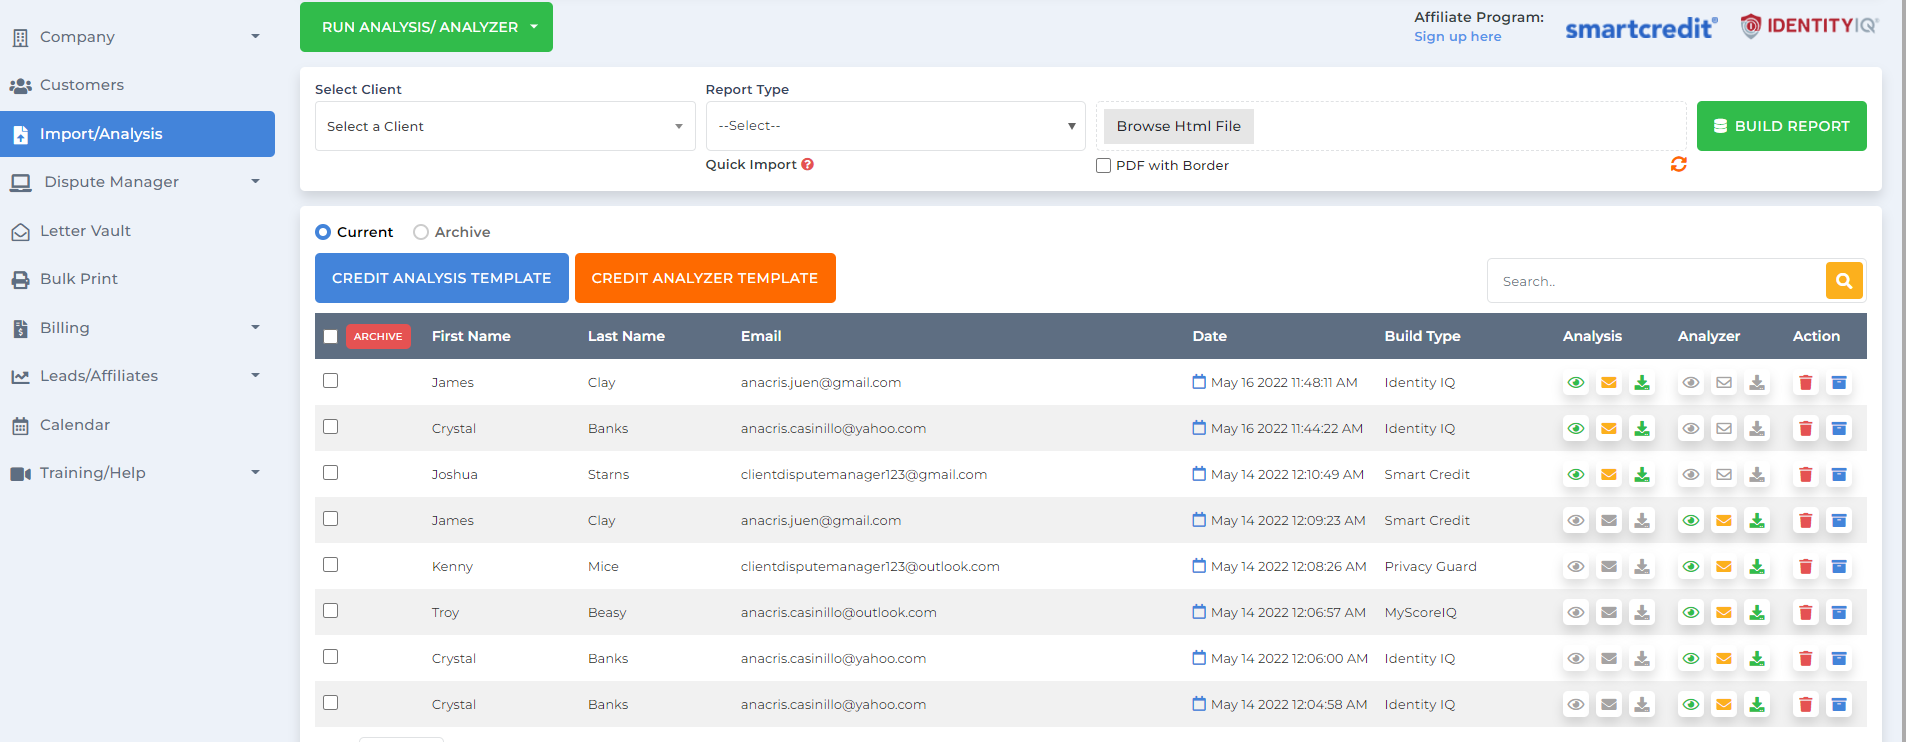Screen dimensions: 1906x742
Task: Open the Report Type dropdown
Action: click(895, 126)
